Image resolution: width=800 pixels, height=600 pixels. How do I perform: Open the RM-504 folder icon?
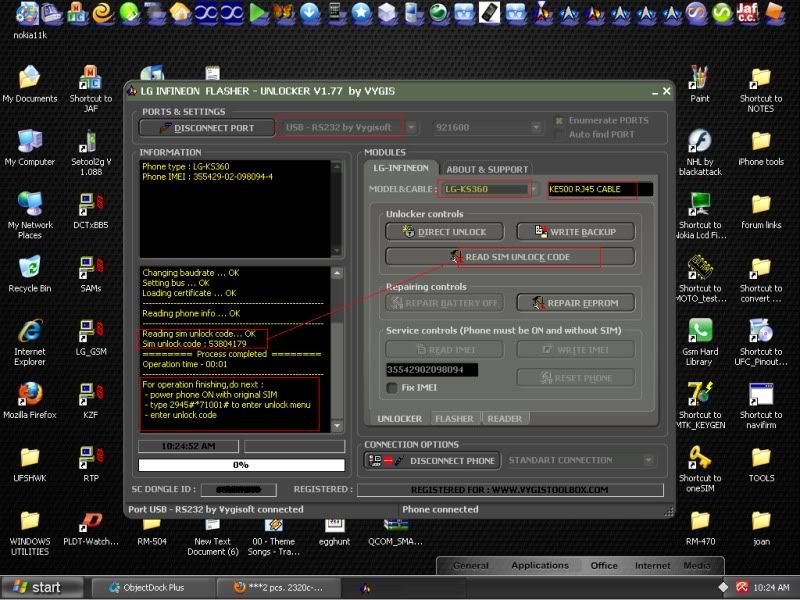tap(152, 533)
